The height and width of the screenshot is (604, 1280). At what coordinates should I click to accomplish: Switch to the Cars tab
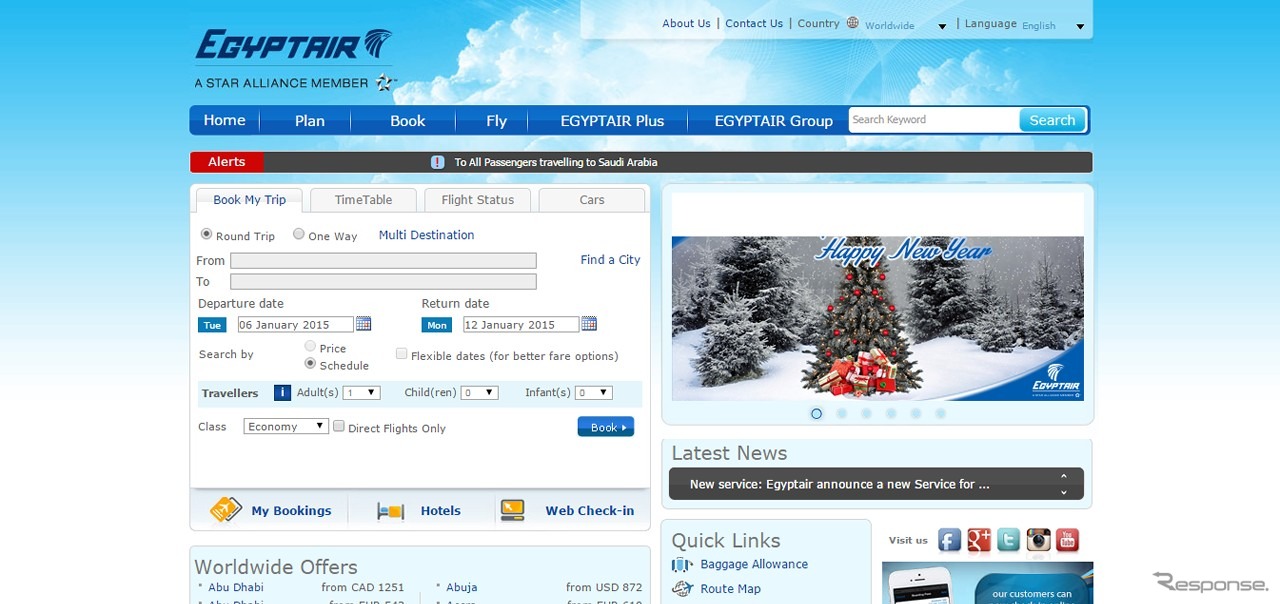pyautogui.click(x=592, y=200)
